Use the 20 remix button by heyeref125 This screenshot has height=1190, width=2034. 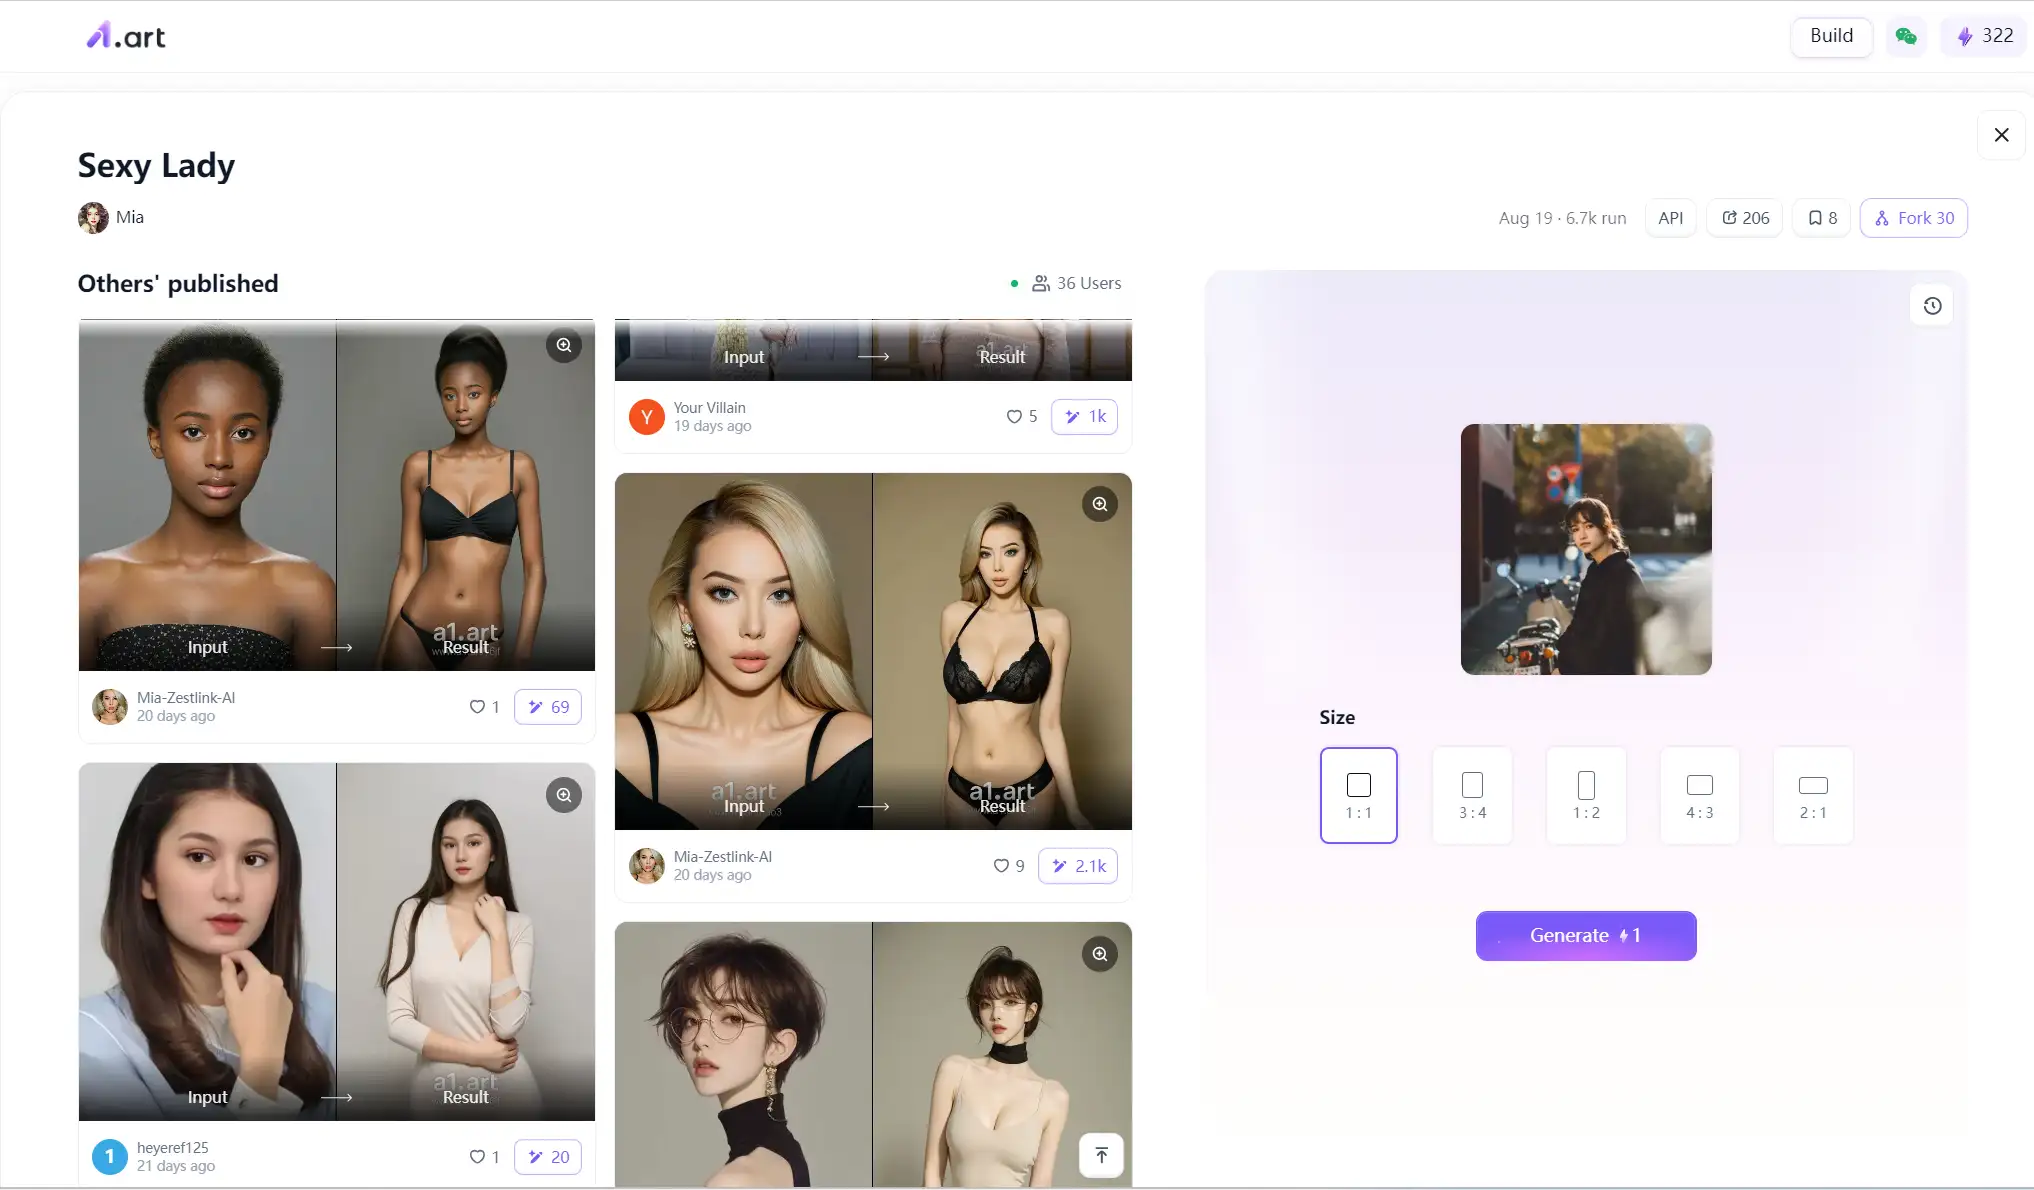pos(548,1157)
